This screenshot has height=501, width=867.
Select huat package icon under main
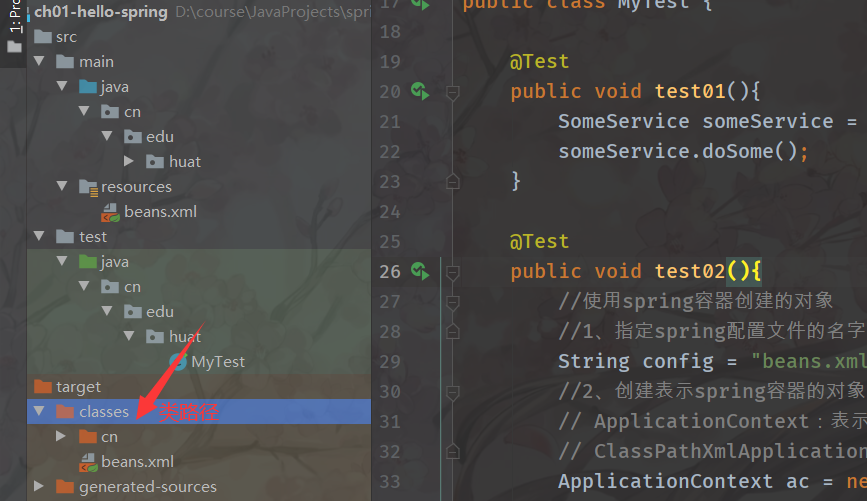click(x=155, y=161)
